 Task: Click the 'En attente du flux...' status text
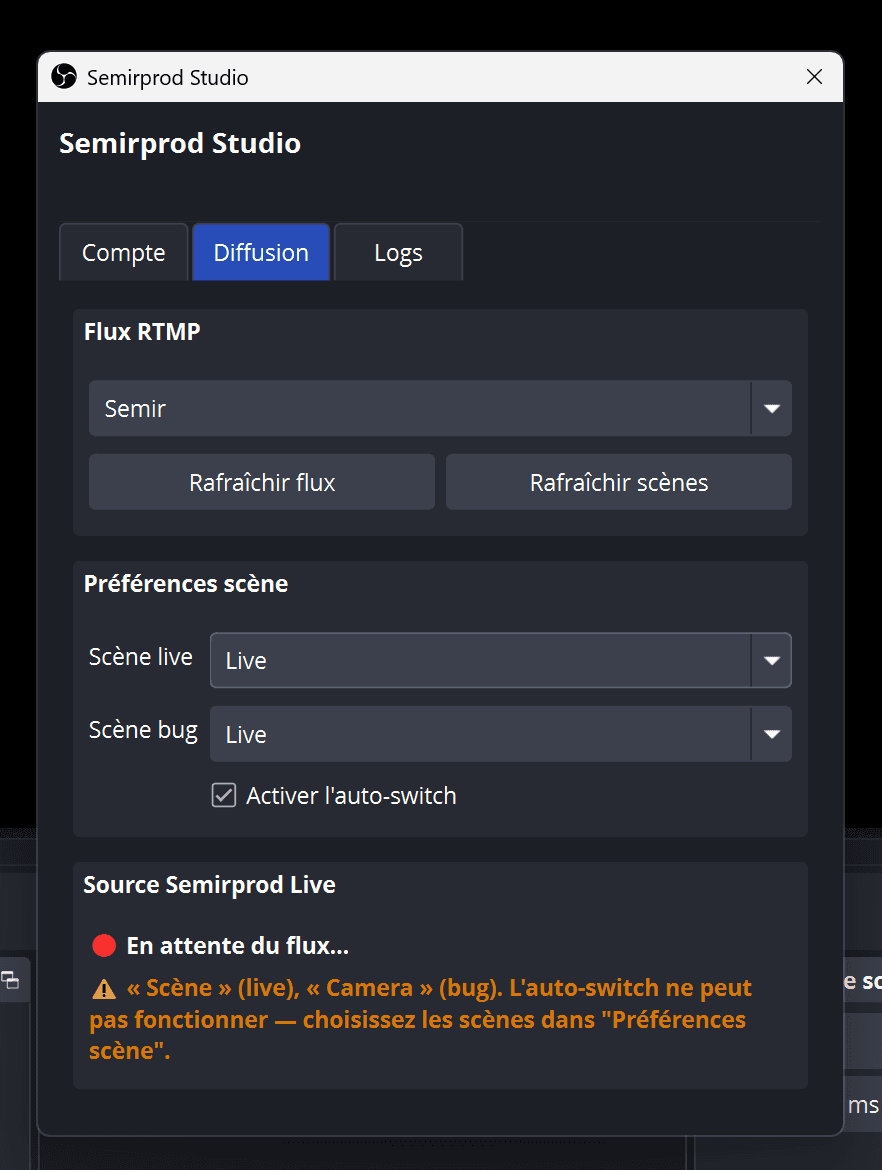237,946
